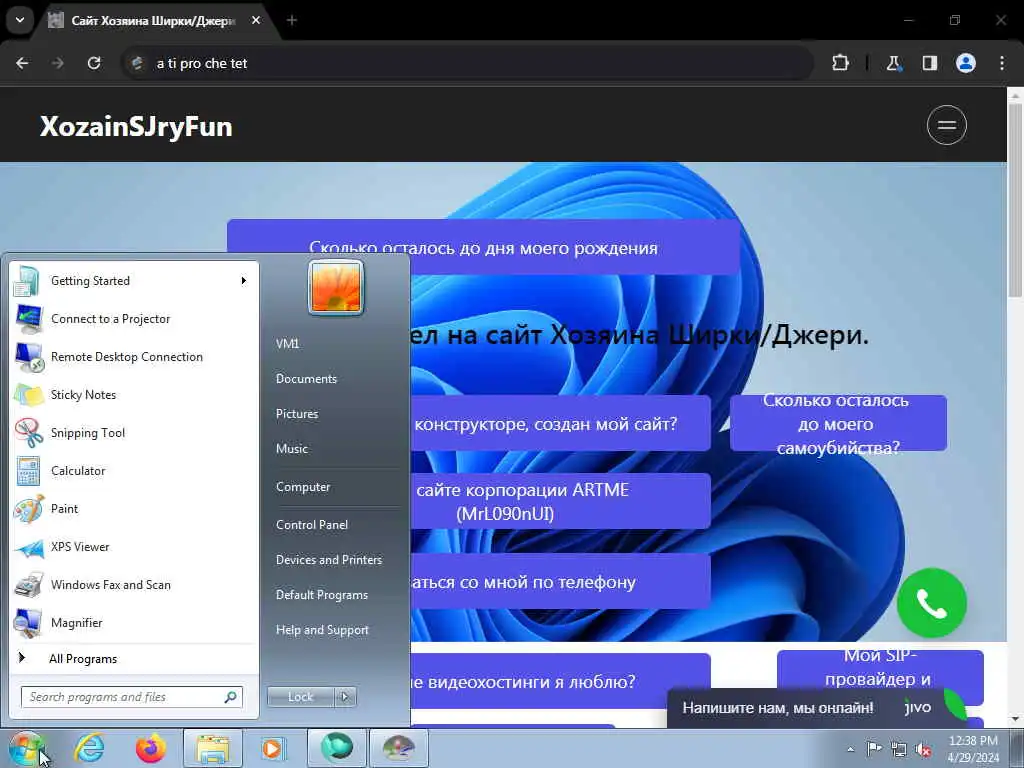Click the user account flower picture
Viewport: 1024px width, 768px height.
tap(336, 287)
